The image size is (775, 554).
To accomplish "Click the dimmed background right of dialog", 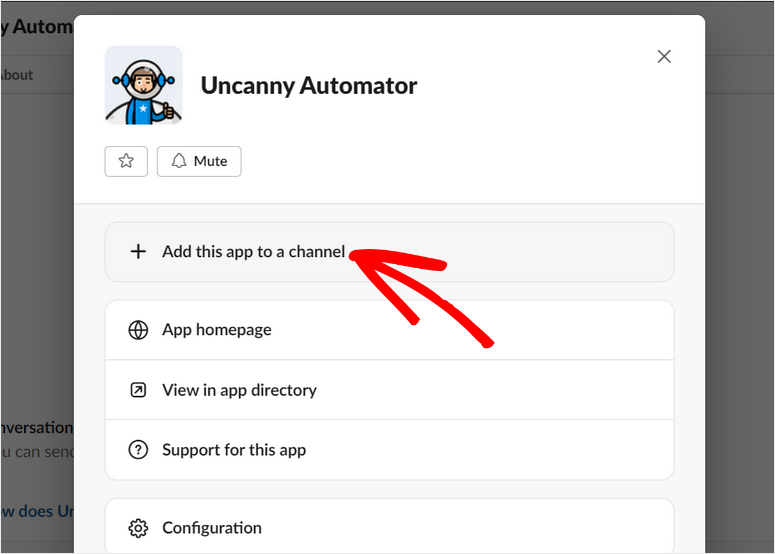I will coord(740,300).
